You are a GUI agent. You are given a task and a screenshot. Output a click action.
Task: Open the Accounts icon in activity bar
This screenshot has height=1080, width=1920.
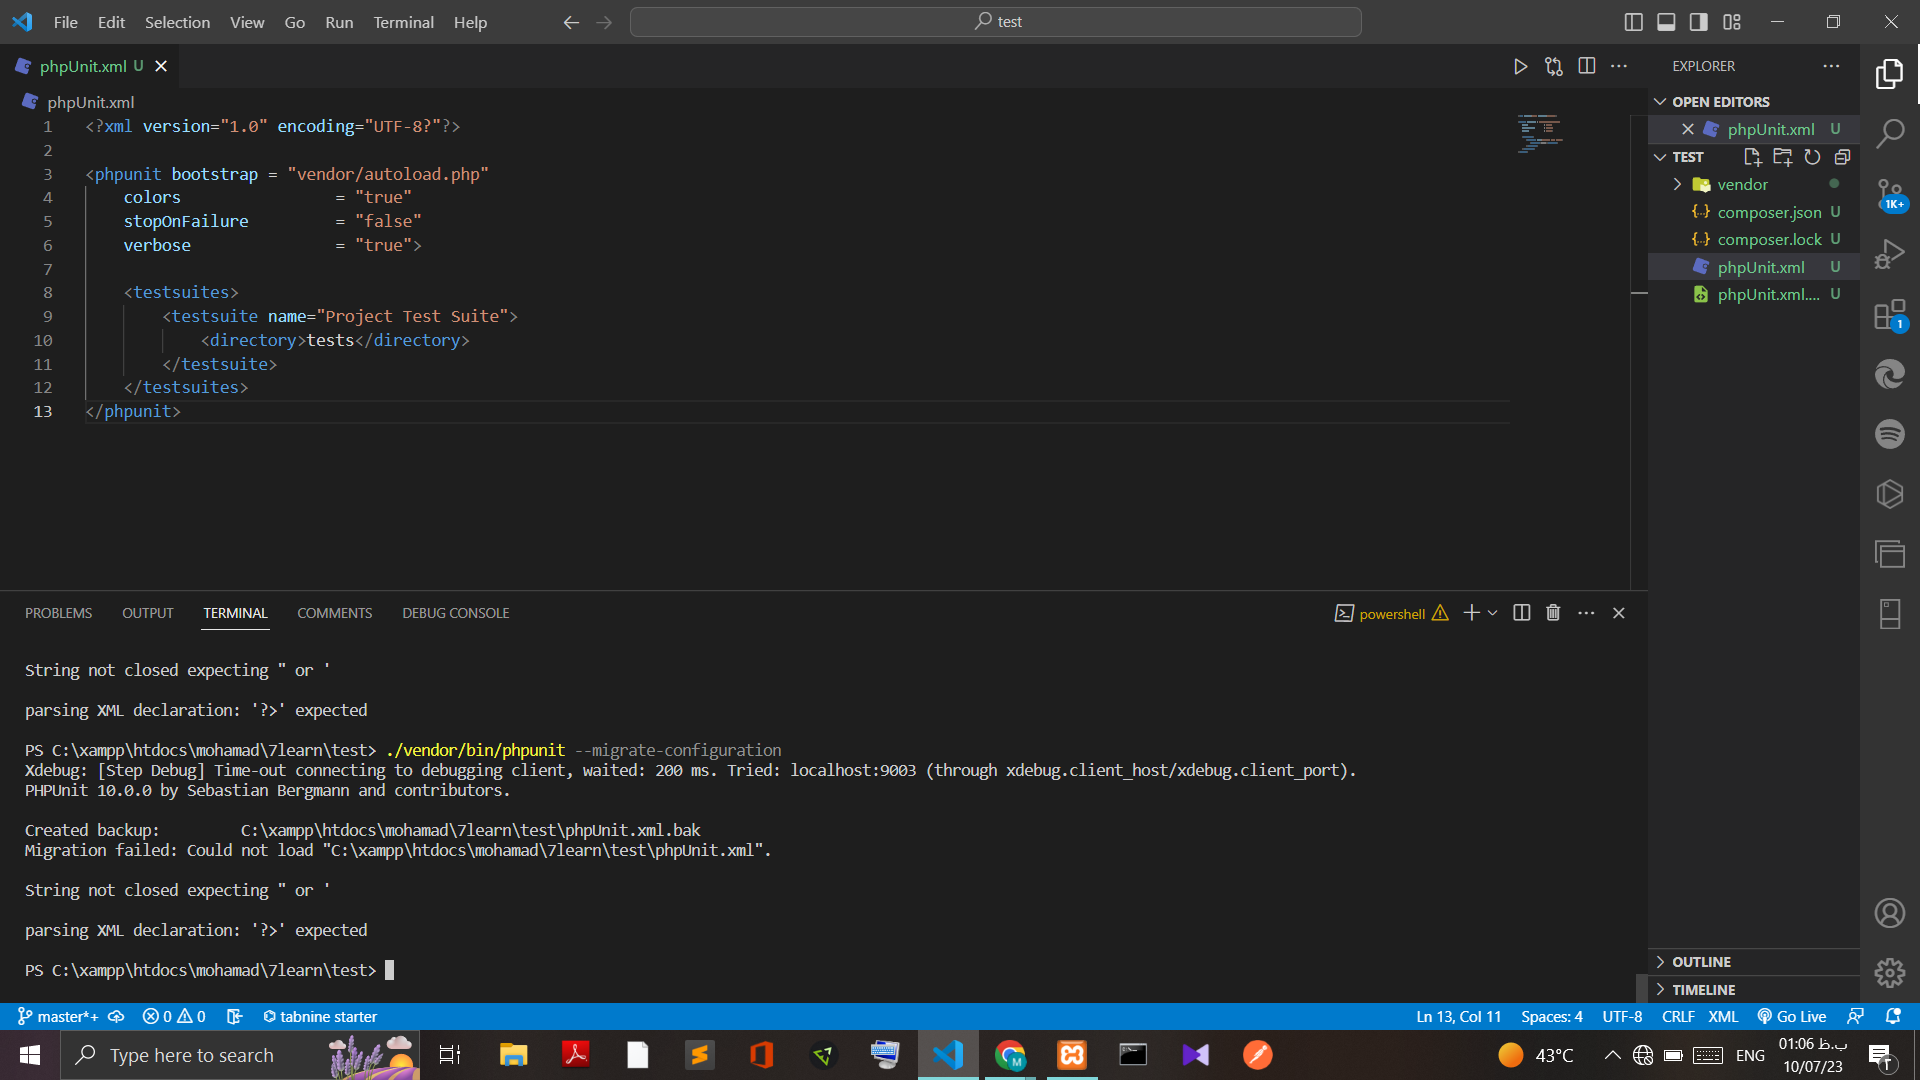coord(1889,913)
